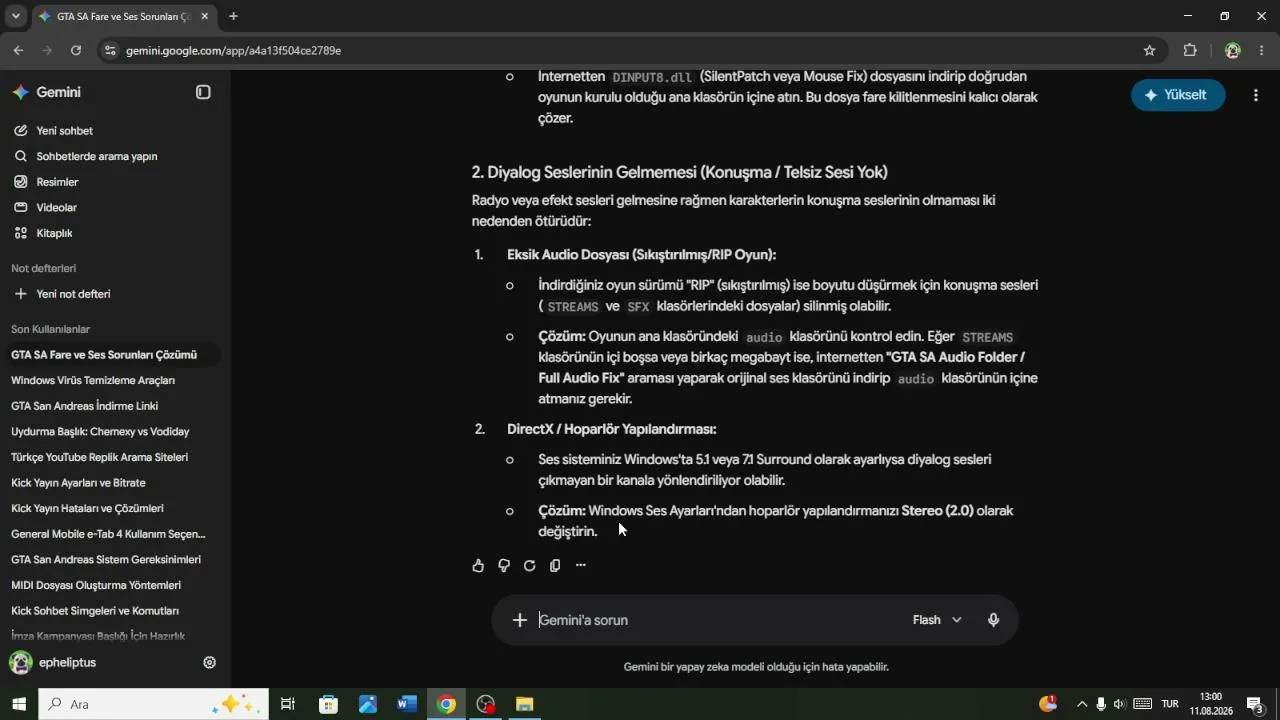Click the Son Kullanılanlar section label
Screen dimensions: 1280x720
[51, 329]
